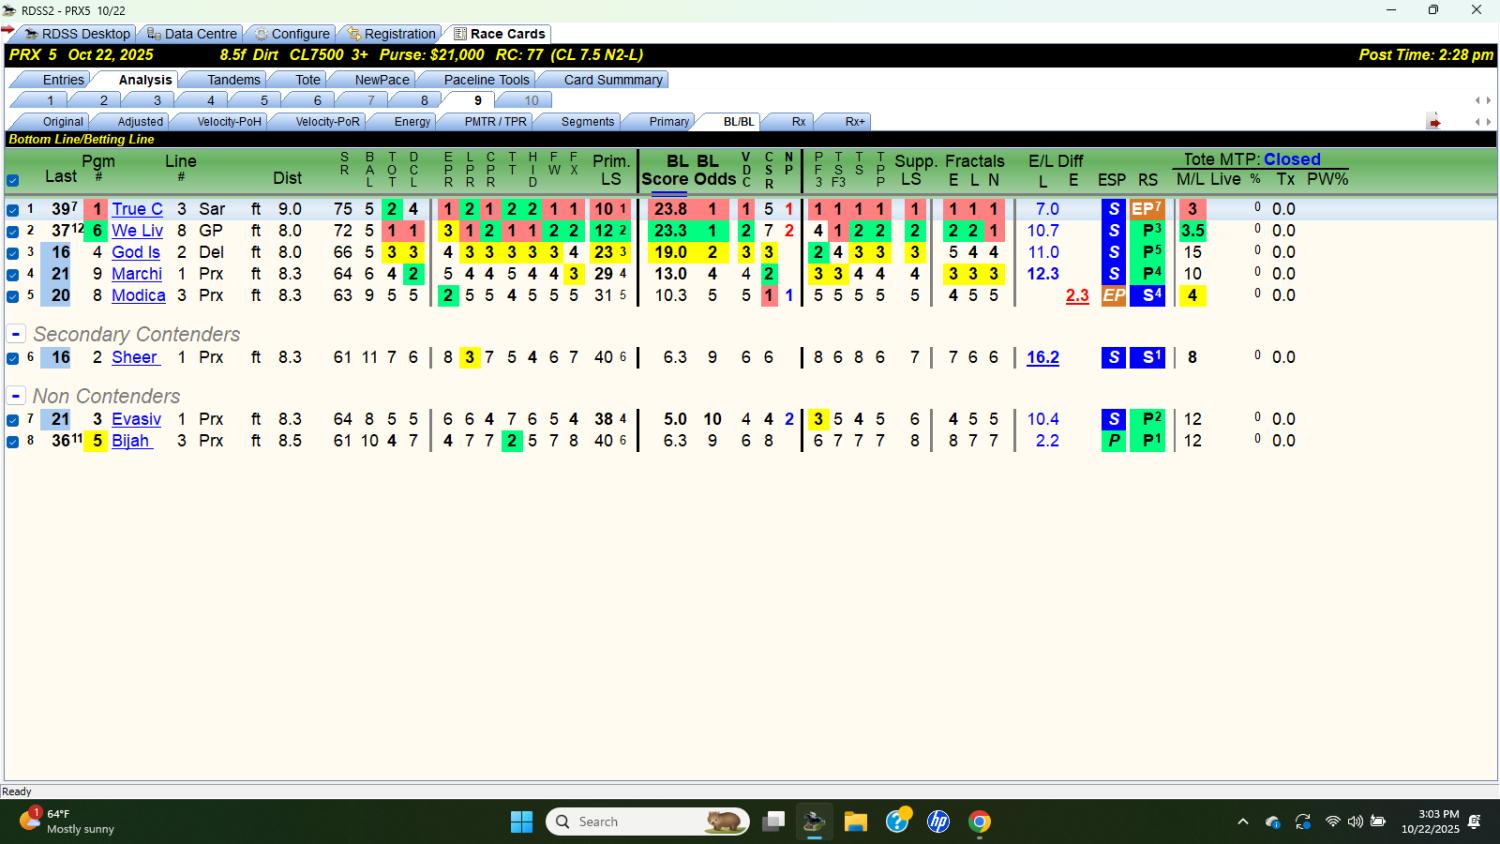Open the notifications bell icon

[x=1474, y=822]
